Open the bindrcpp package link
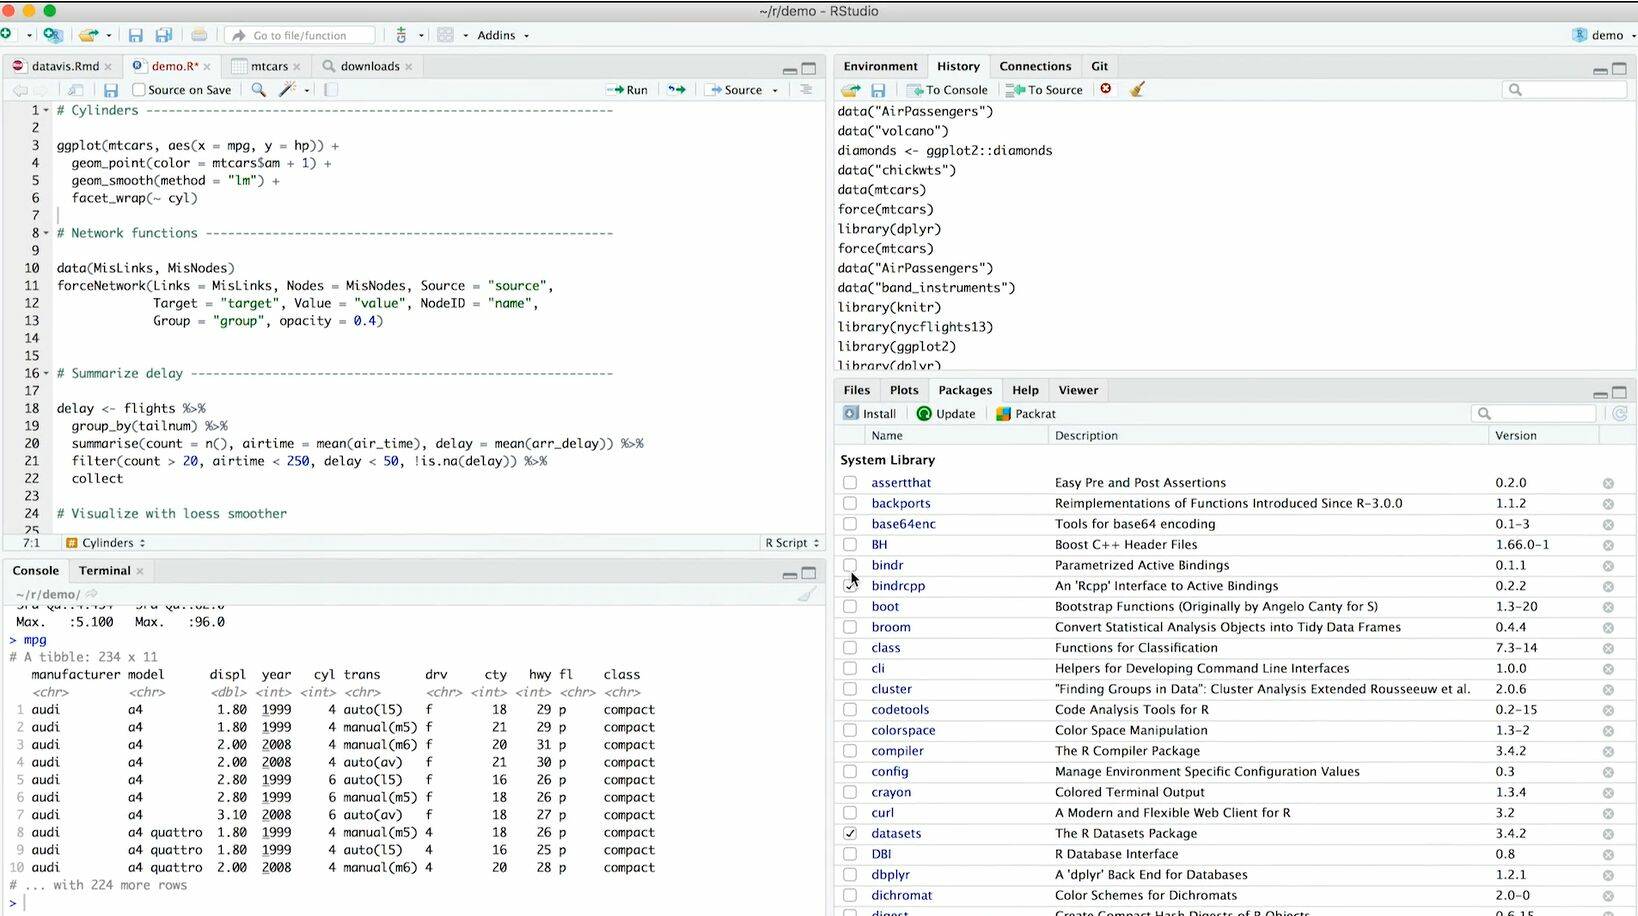Image resolution: width=1638 pixels, height=916 pixels. click(898, 586)
